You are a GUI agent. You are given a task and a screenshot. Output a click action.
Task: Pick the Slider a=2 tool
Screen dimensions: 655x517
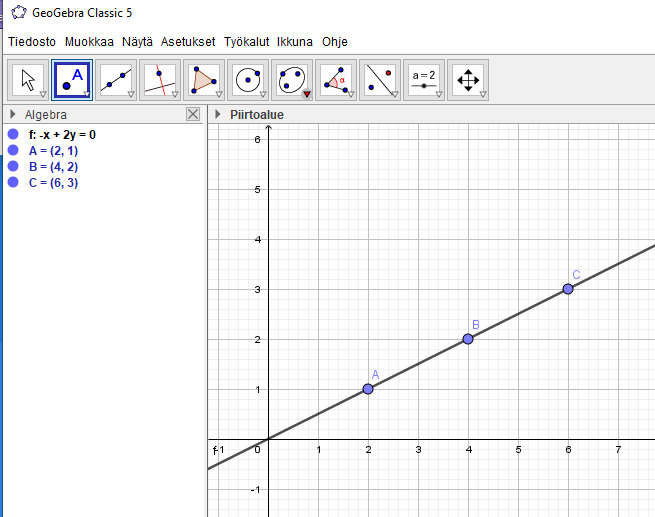pyautogui.click(x=424, y=79)
